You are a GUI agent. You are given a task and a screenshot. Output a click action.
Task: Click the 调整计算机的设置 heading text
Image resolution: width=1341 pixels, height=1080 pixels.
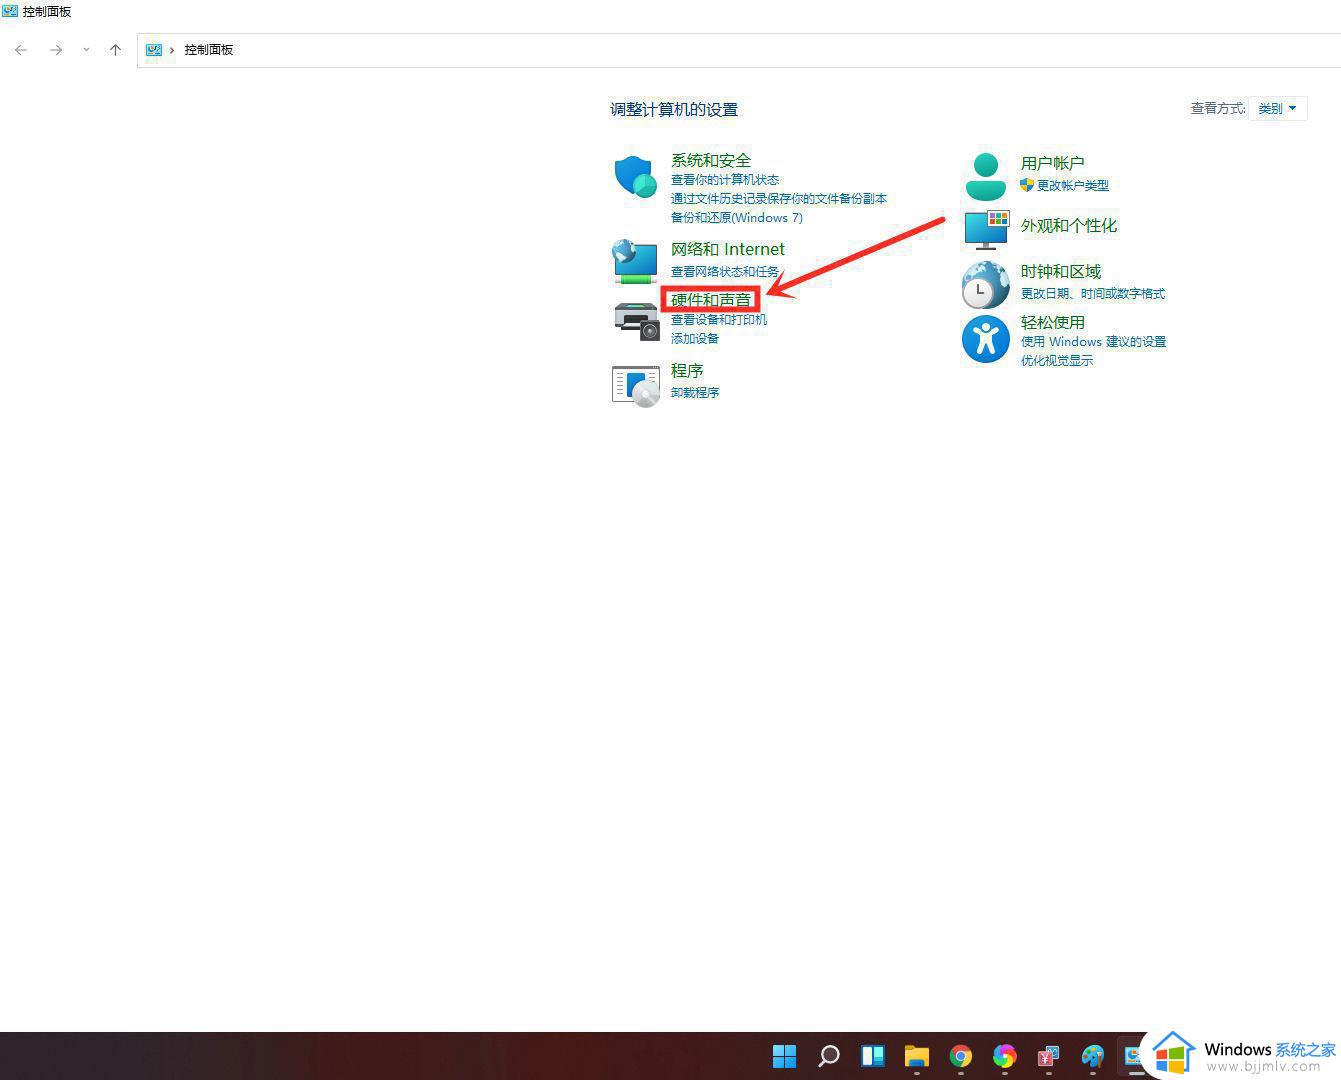pyautogui.click(x=674, y=110)
